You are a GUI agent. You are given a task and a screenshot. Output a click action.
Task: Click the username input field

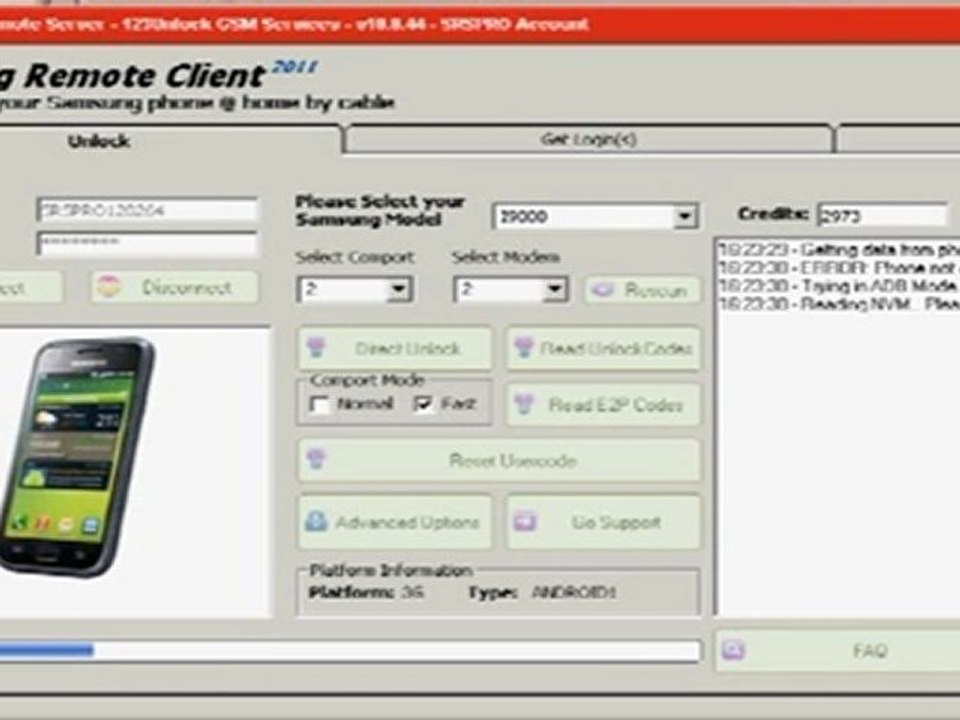148,210
